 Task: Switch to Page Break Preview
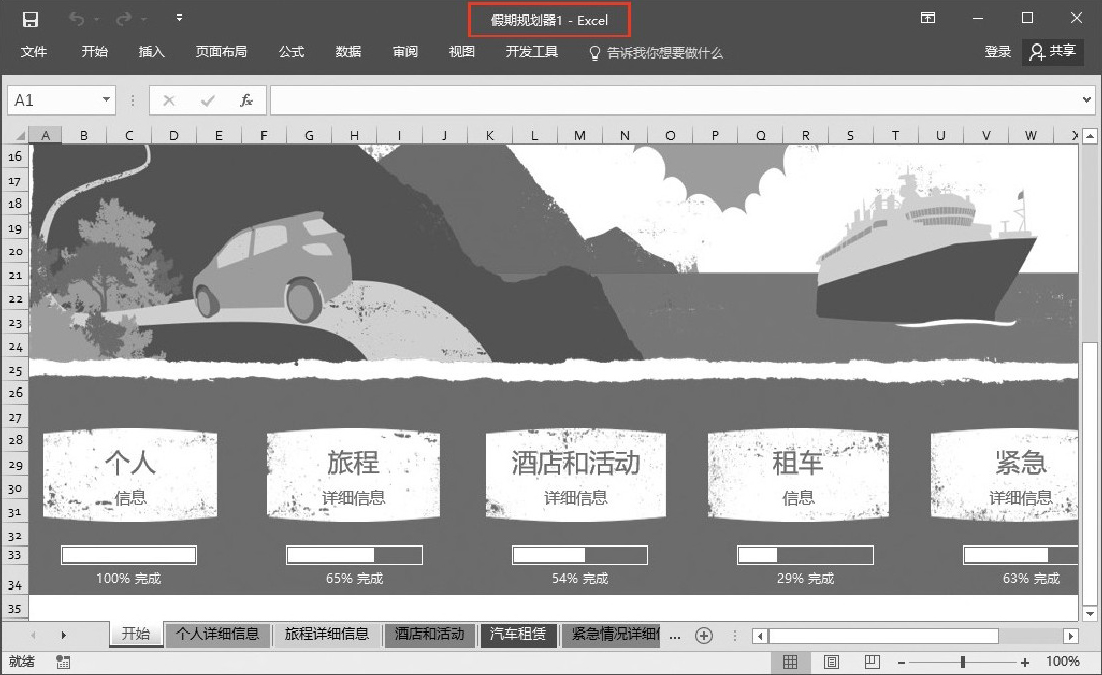point(871,662)
